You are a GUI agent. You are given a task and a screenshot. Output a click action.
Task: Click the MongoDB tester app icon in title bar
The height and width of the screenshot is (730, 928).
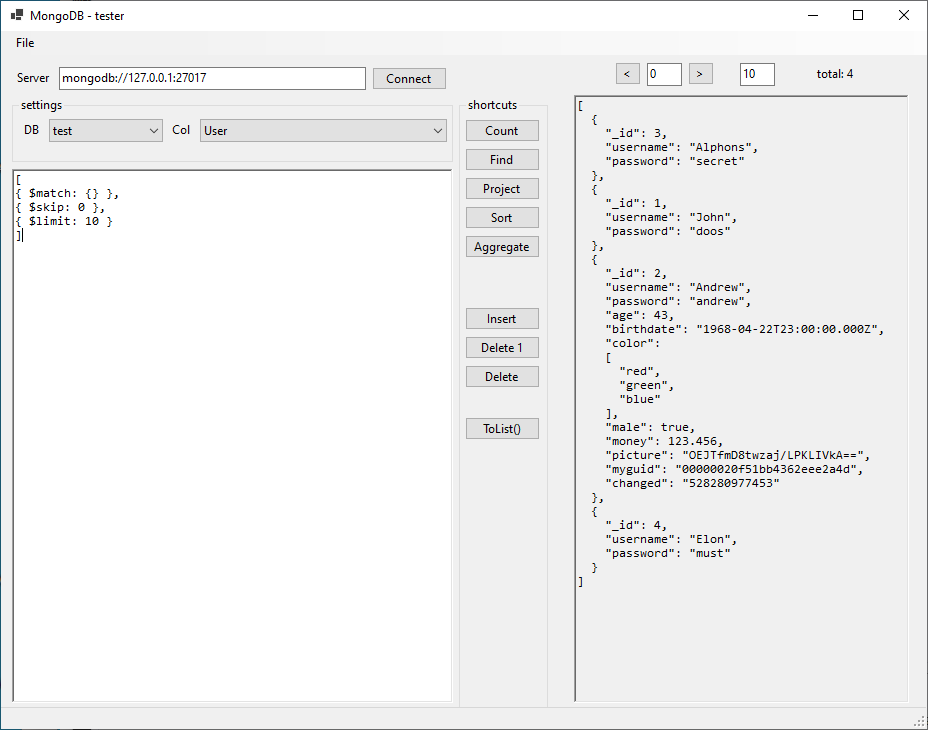coord(17,15)
